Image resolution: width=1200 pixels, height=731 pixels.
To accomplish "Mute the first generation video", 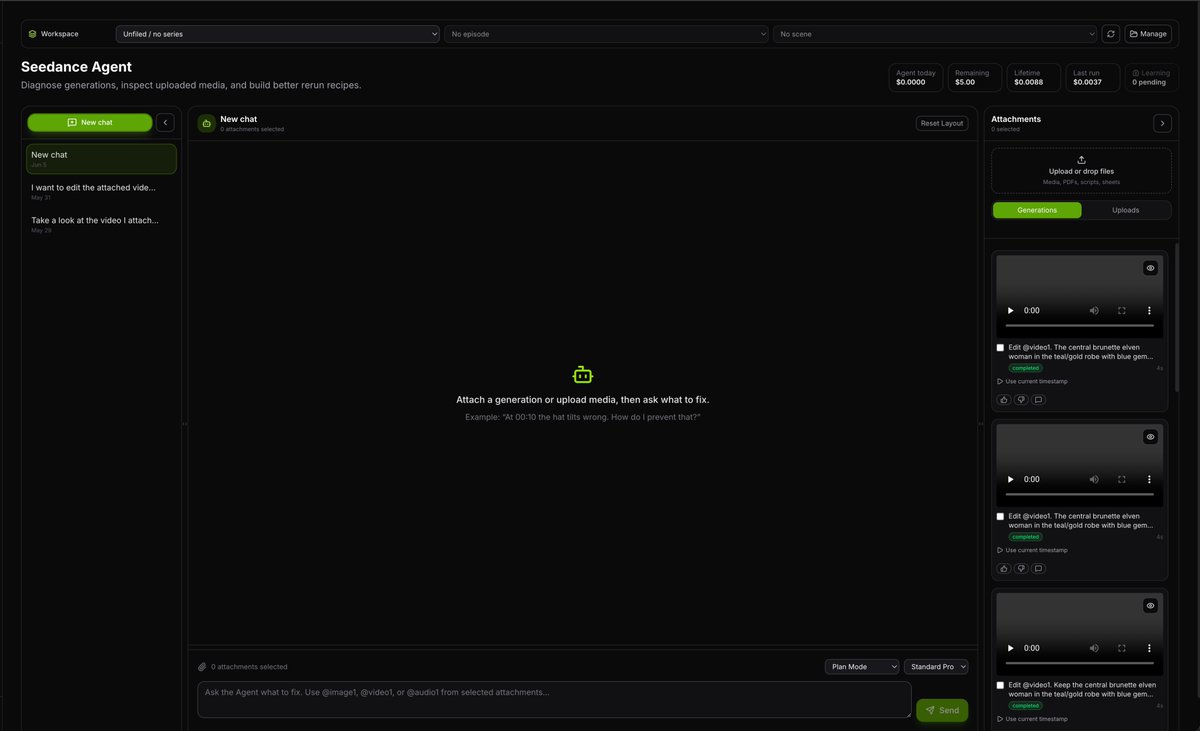I will coord(1094,311).
